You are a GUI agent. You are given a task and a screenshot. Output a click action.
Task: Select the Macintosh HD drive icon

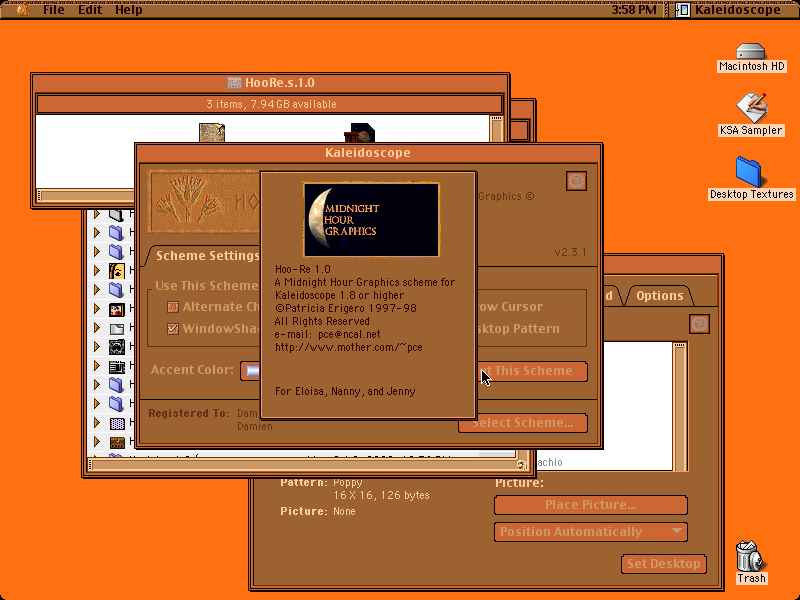point(751,51)
